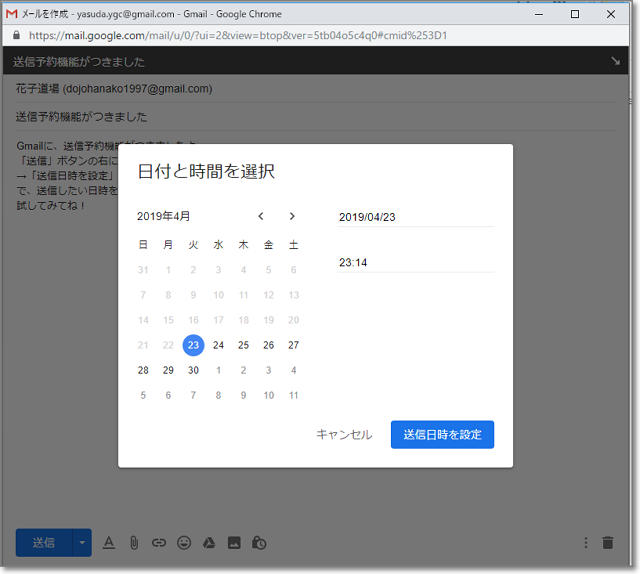Click the insert photo icon
The image size is (640, 574).
pos(235,543)
